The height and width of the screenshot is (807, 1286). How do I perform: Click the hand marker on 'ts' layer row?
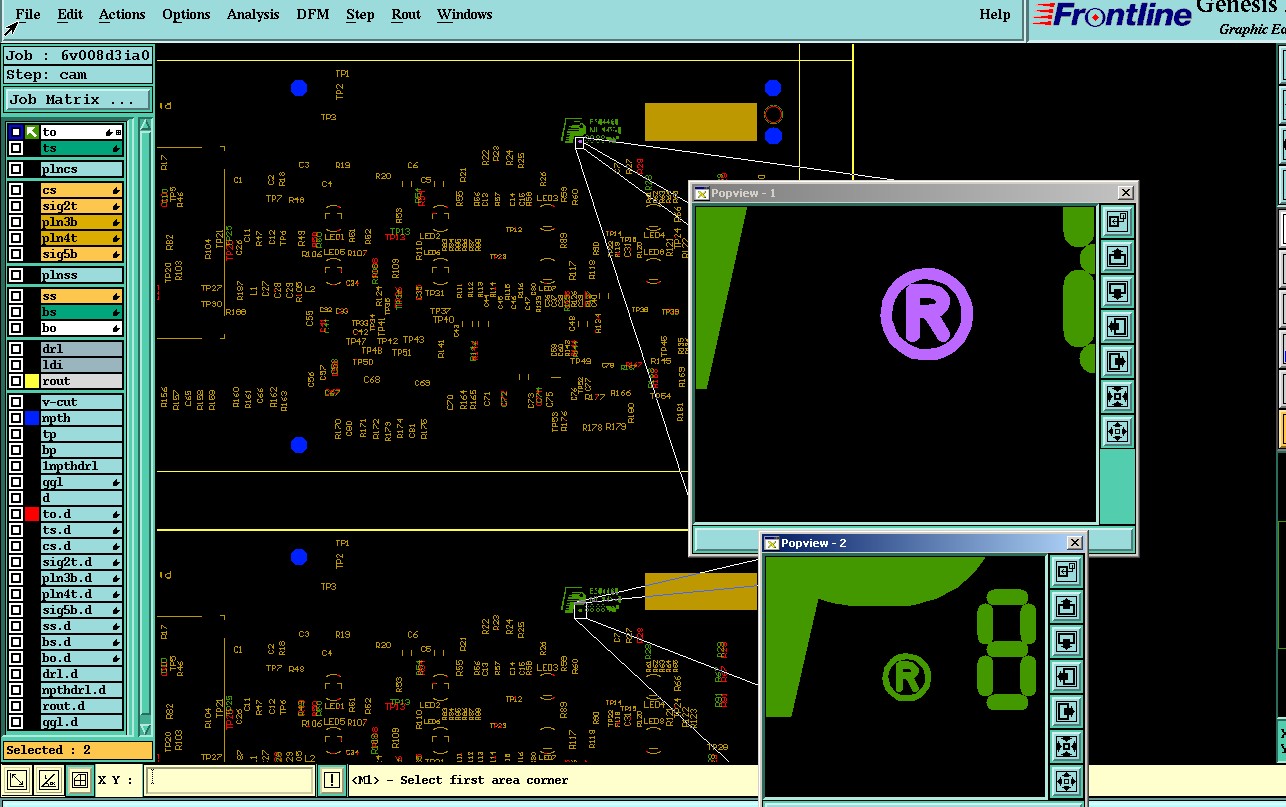(x=116, y=148)
